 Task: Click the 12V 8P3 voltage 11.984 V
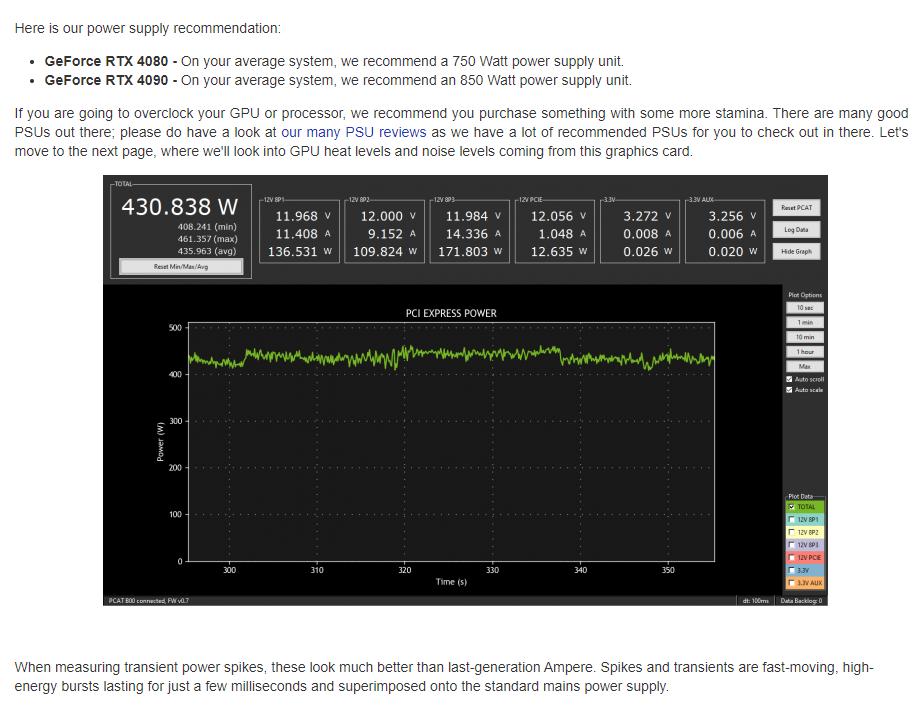coord(472,216)
